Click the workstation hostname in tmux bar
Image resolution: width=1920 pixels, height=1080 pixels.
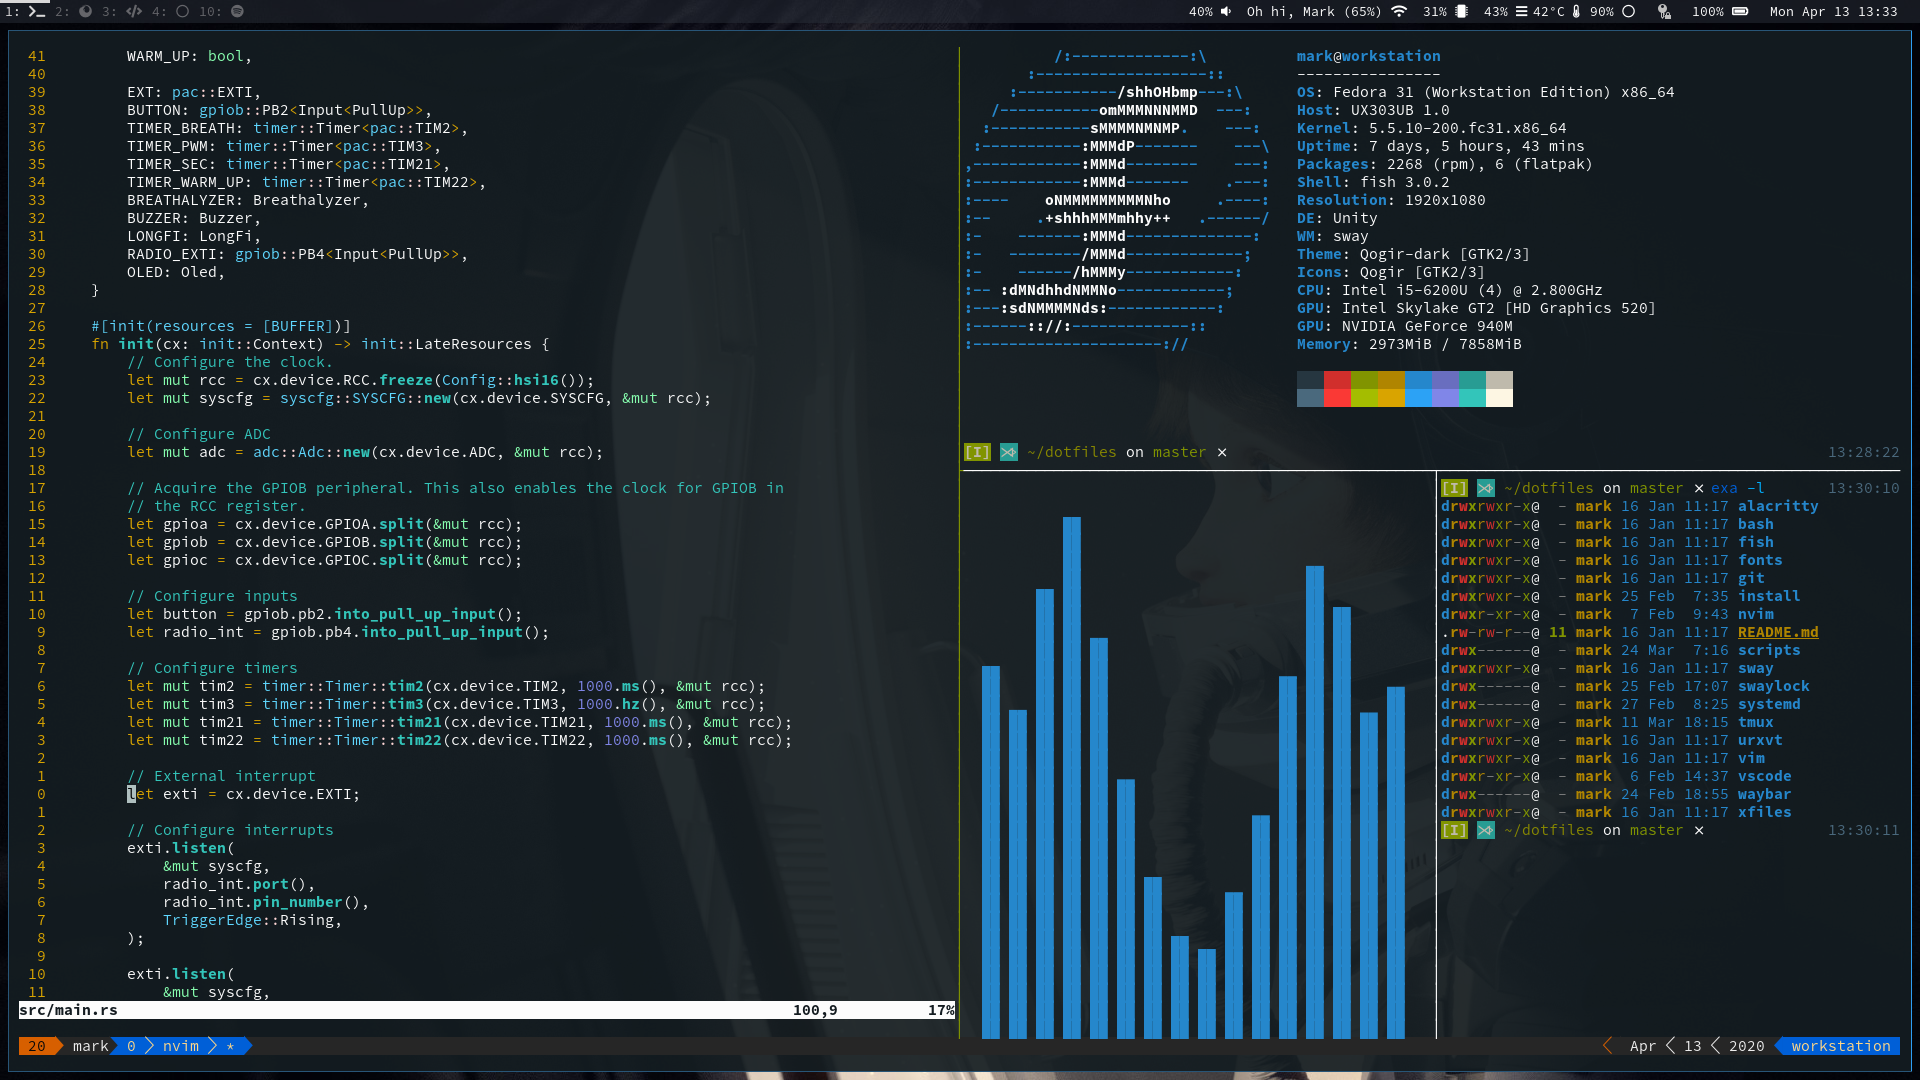click(x=1840, y=1046)
